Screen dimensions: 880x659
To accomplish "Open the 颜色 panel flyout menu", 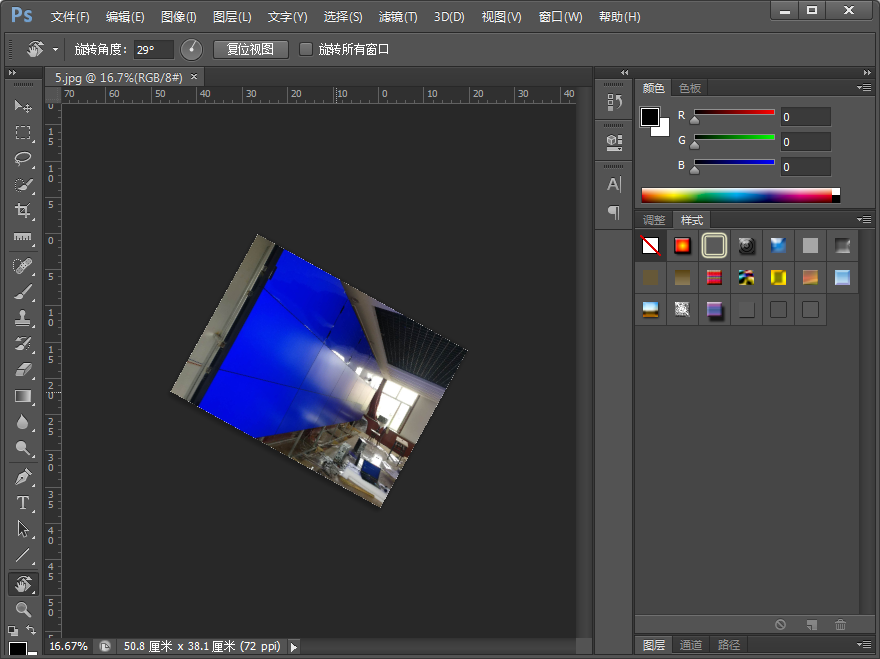I will [x=864, y=87].
